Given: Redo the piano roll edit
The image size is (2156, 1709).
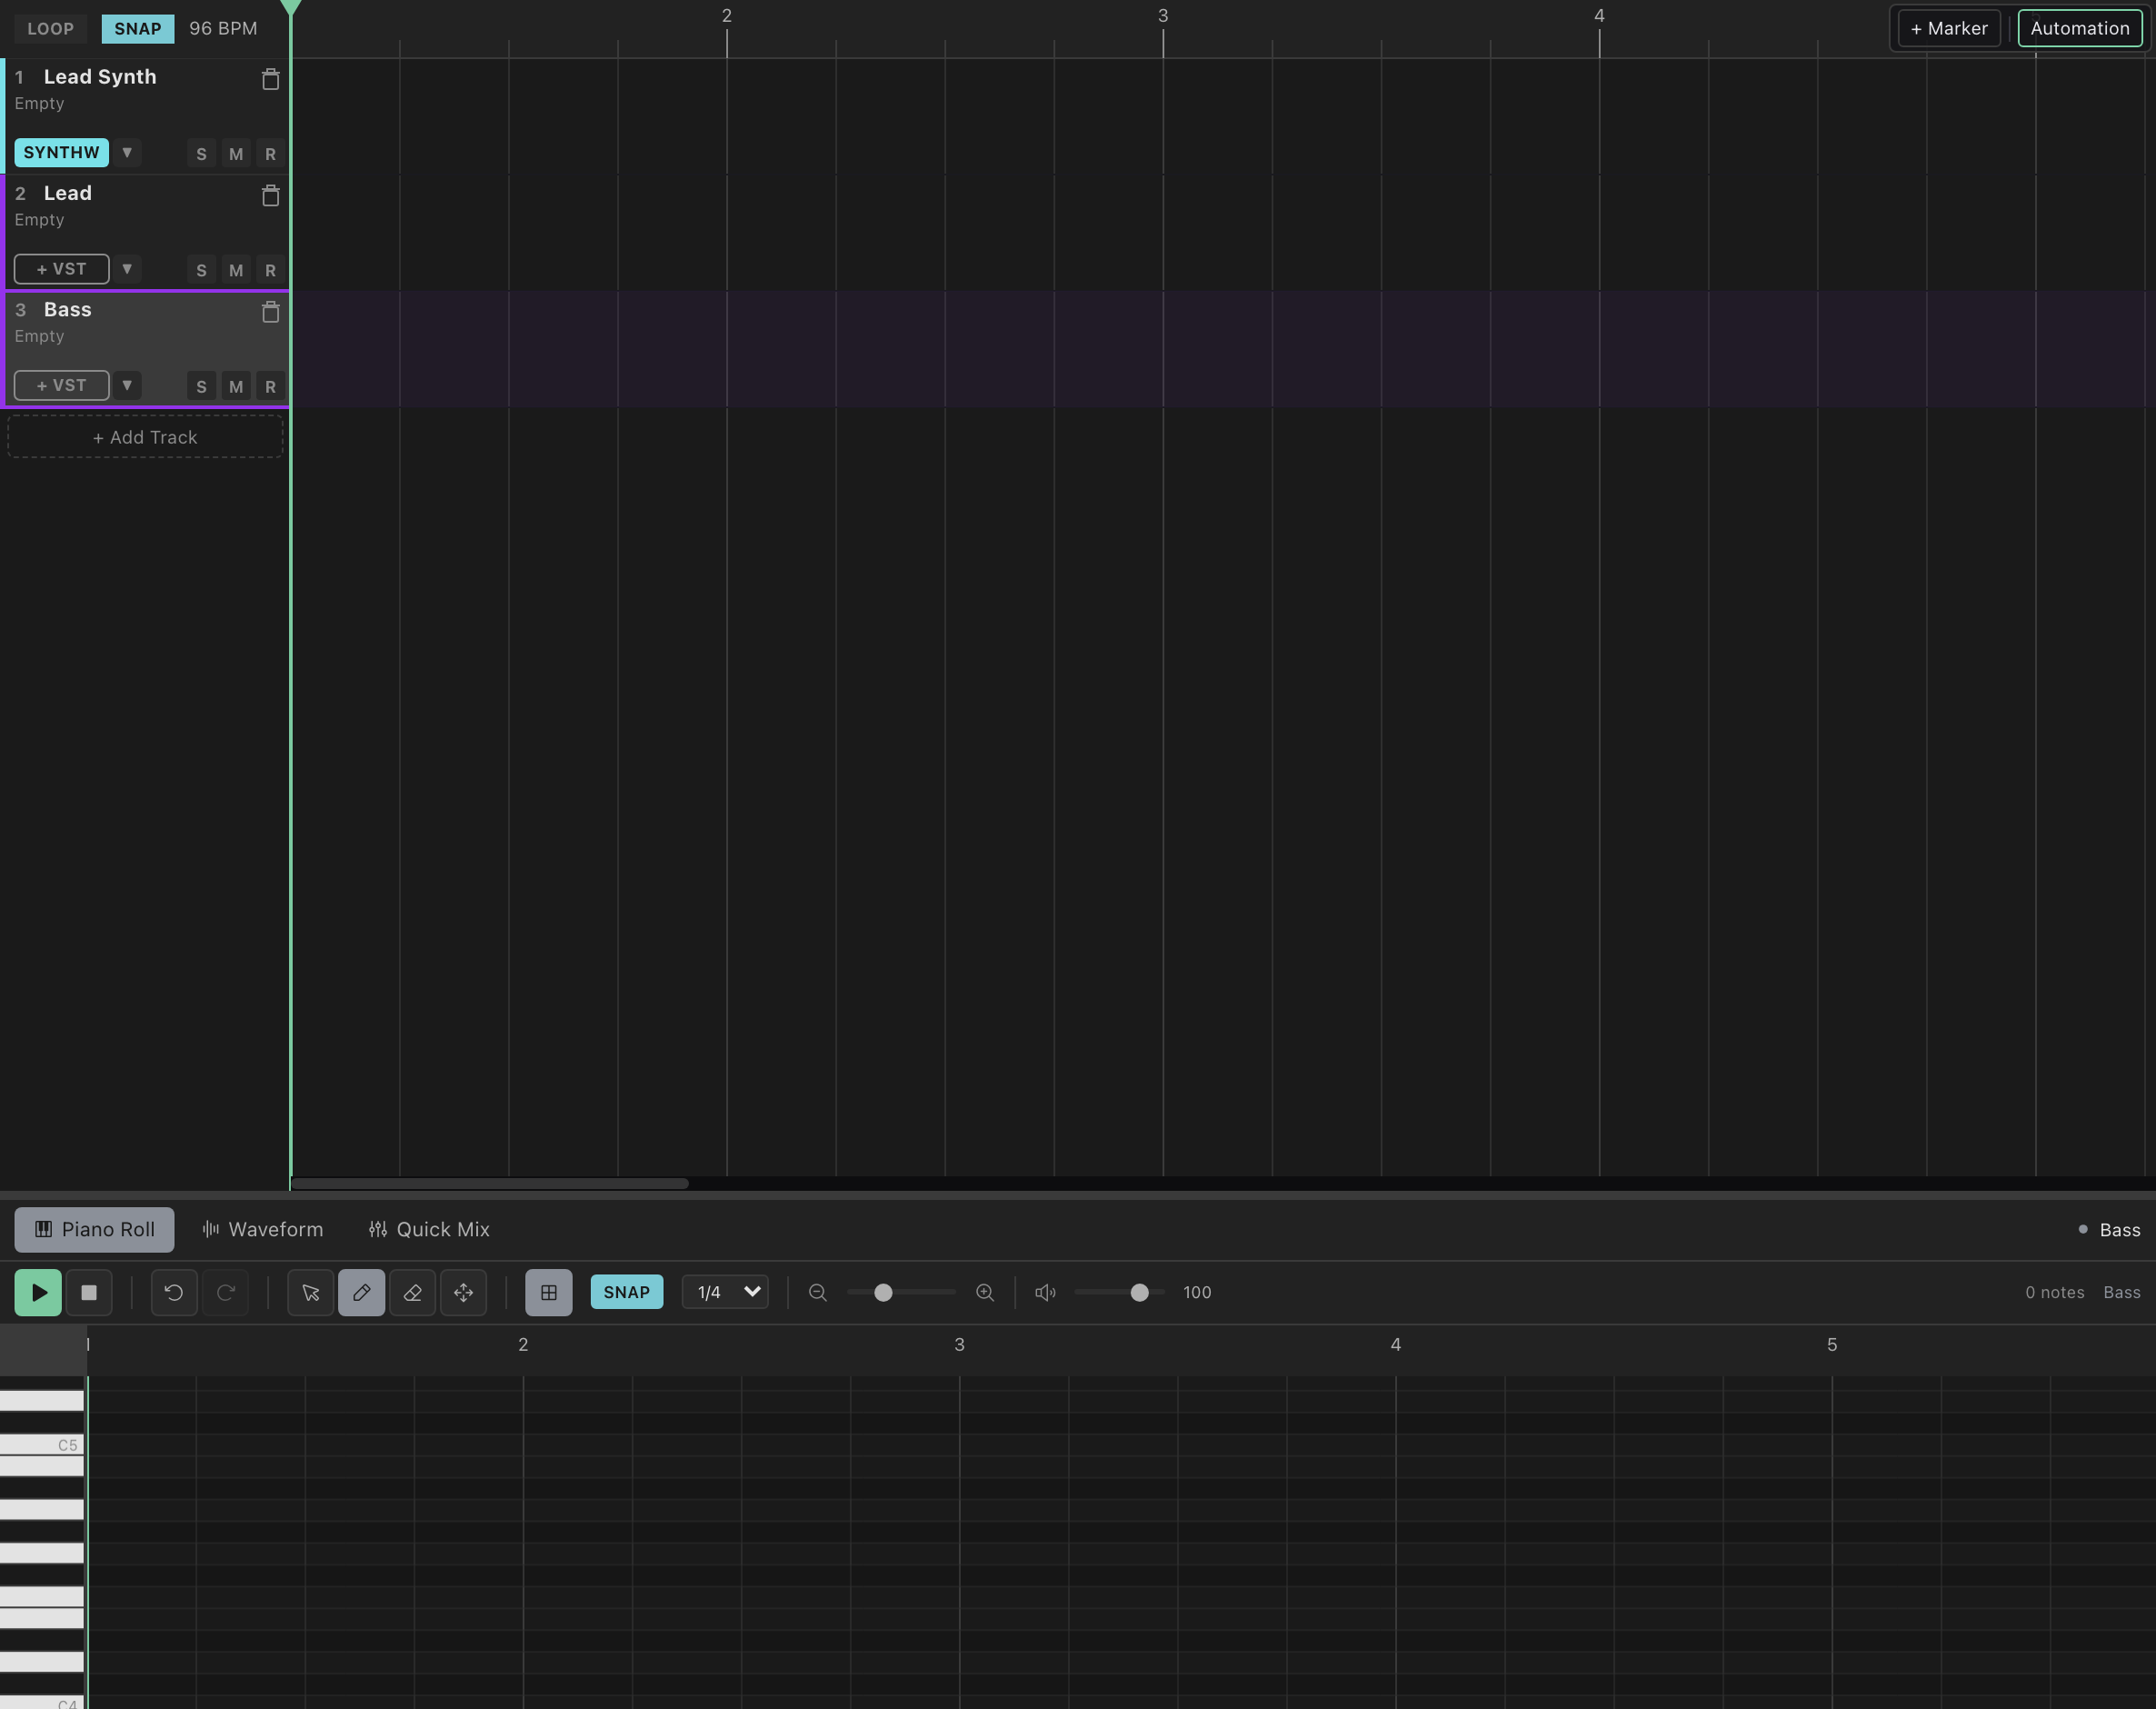Looking at the screenshot, I should 226,1292.
